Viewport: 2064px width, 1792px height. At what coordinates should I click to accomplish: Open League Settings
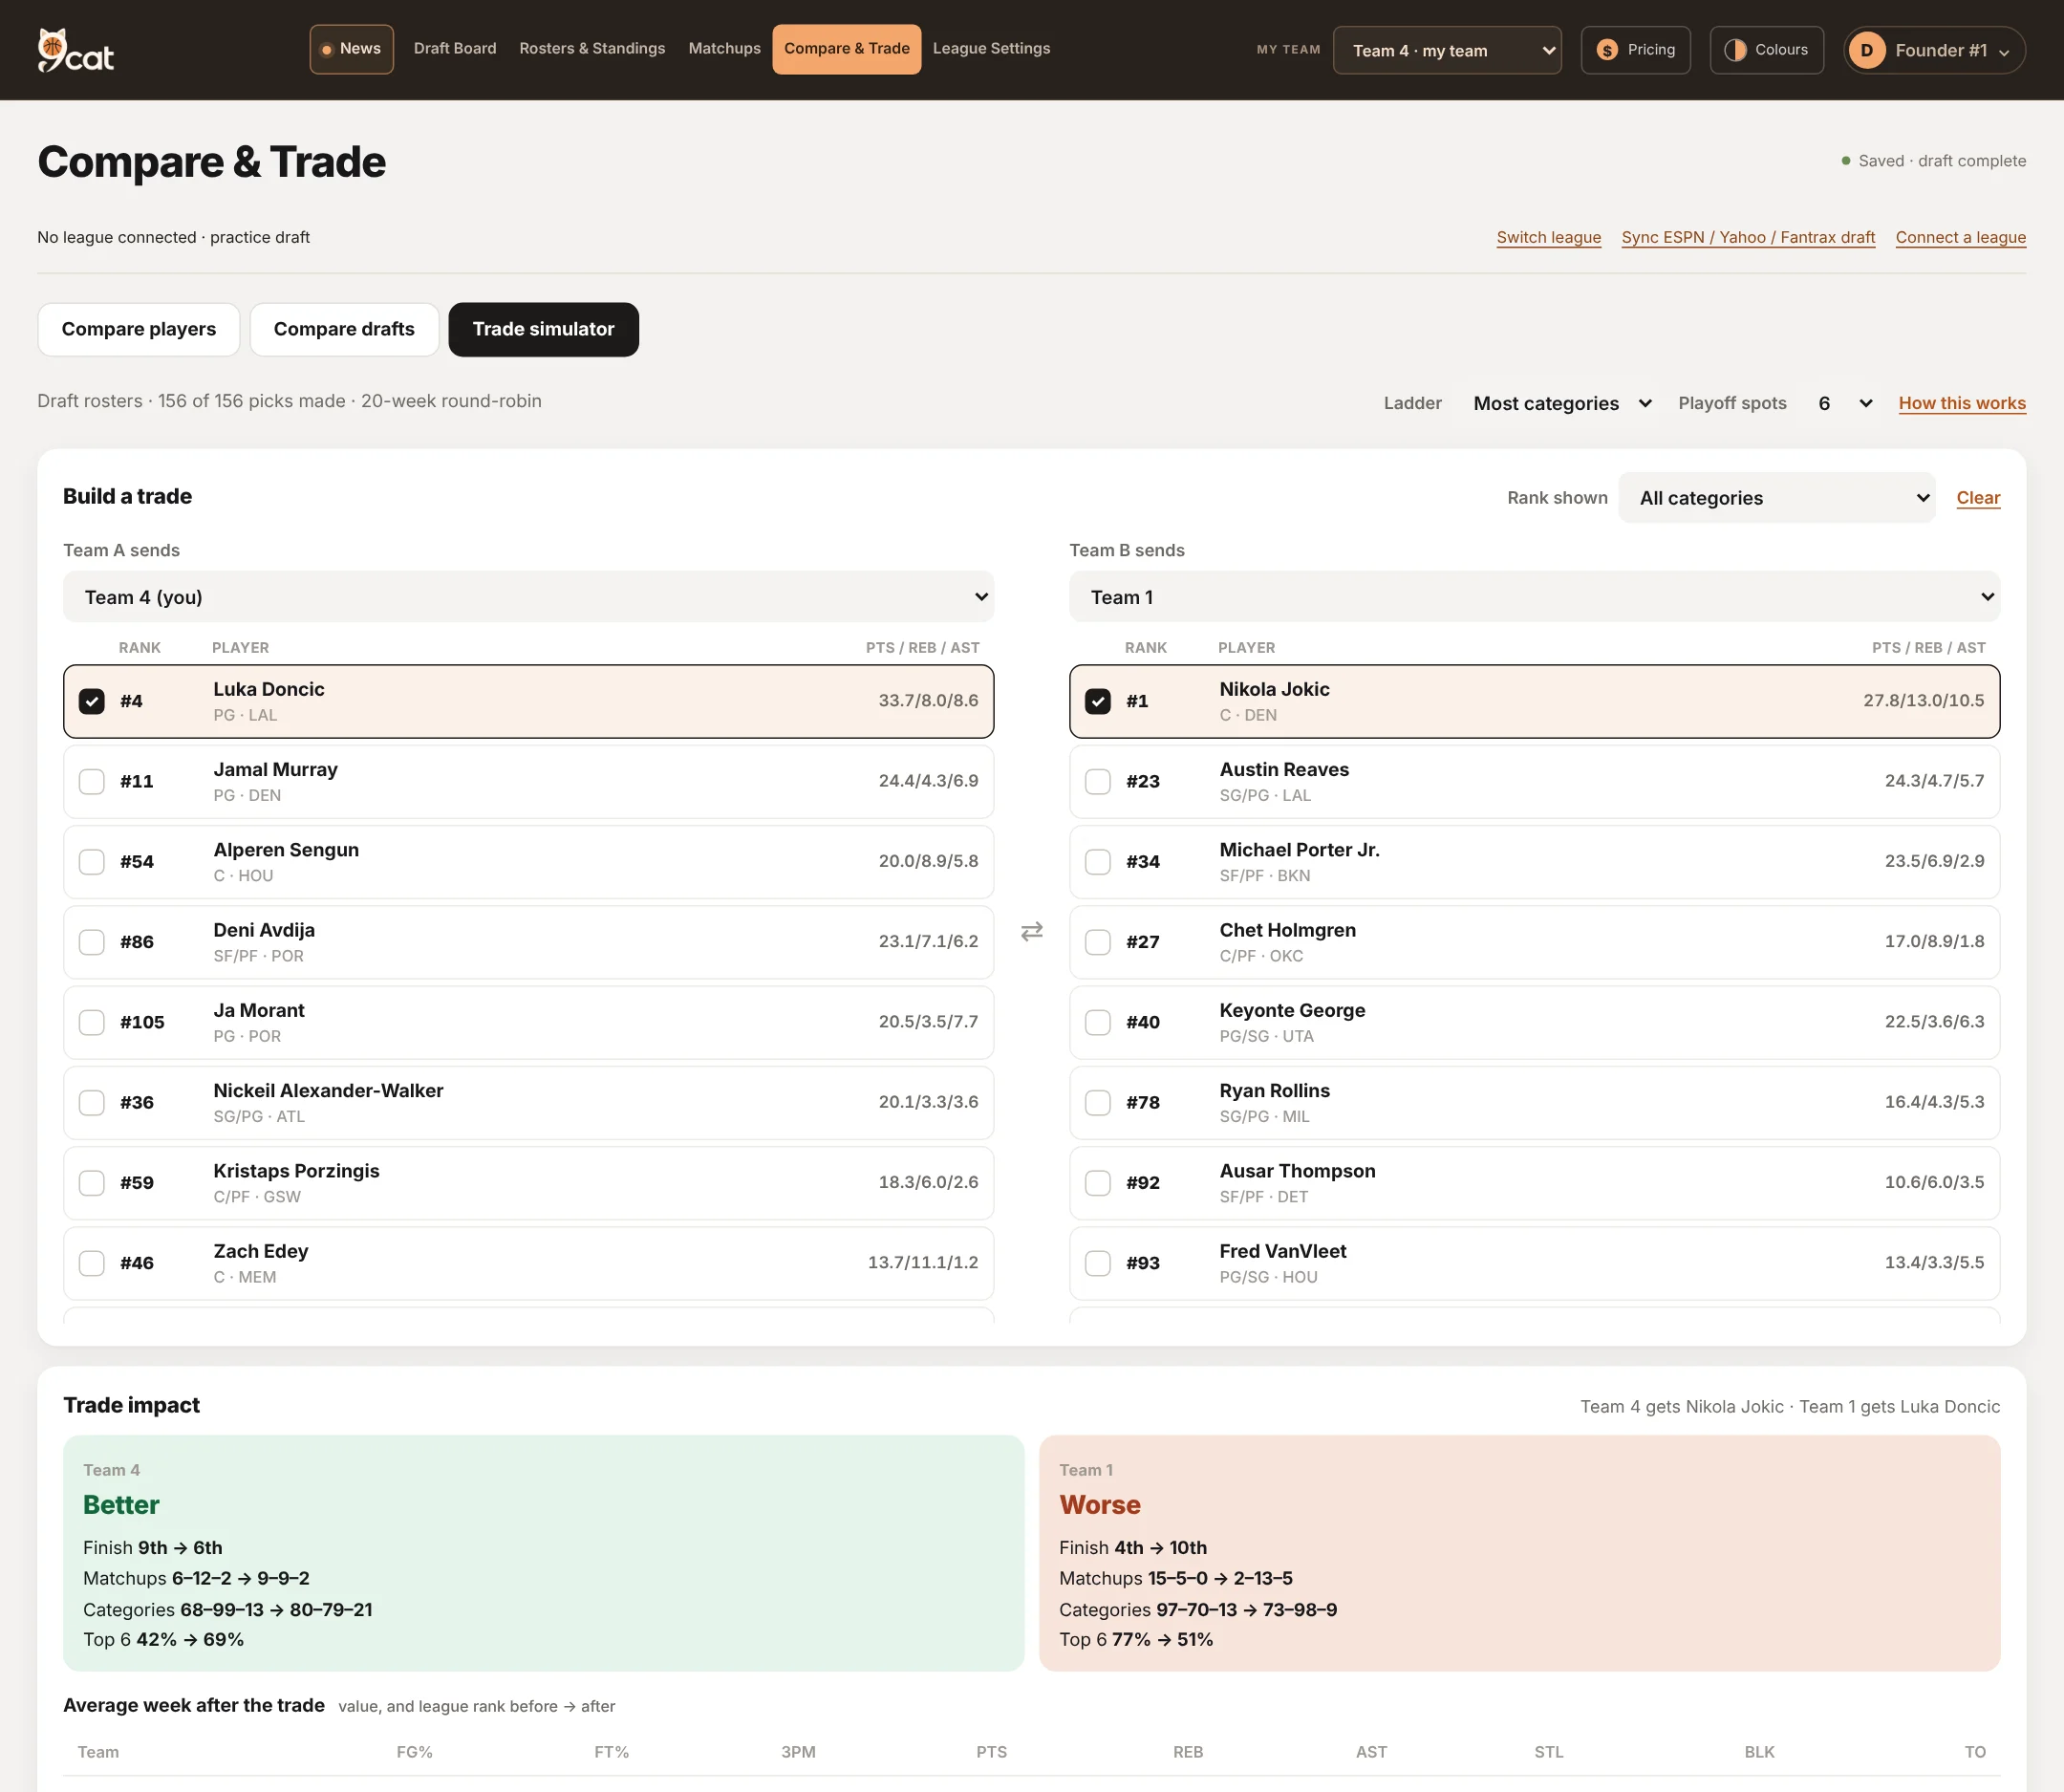pyautogui.click(x=991, y=49)
